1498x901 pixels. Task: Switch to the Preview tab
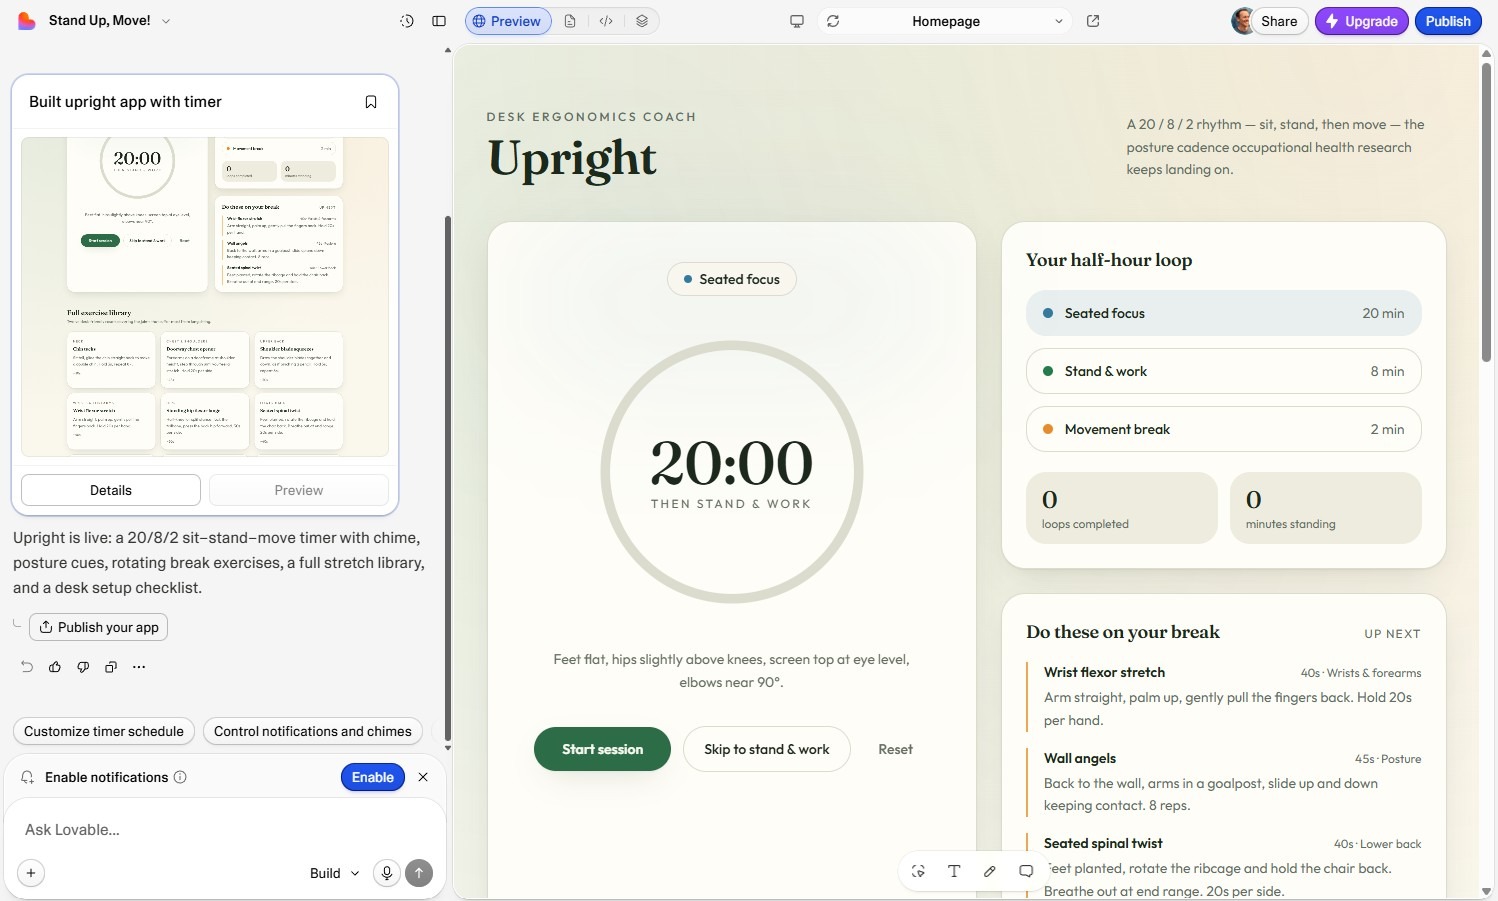point(508,21)
